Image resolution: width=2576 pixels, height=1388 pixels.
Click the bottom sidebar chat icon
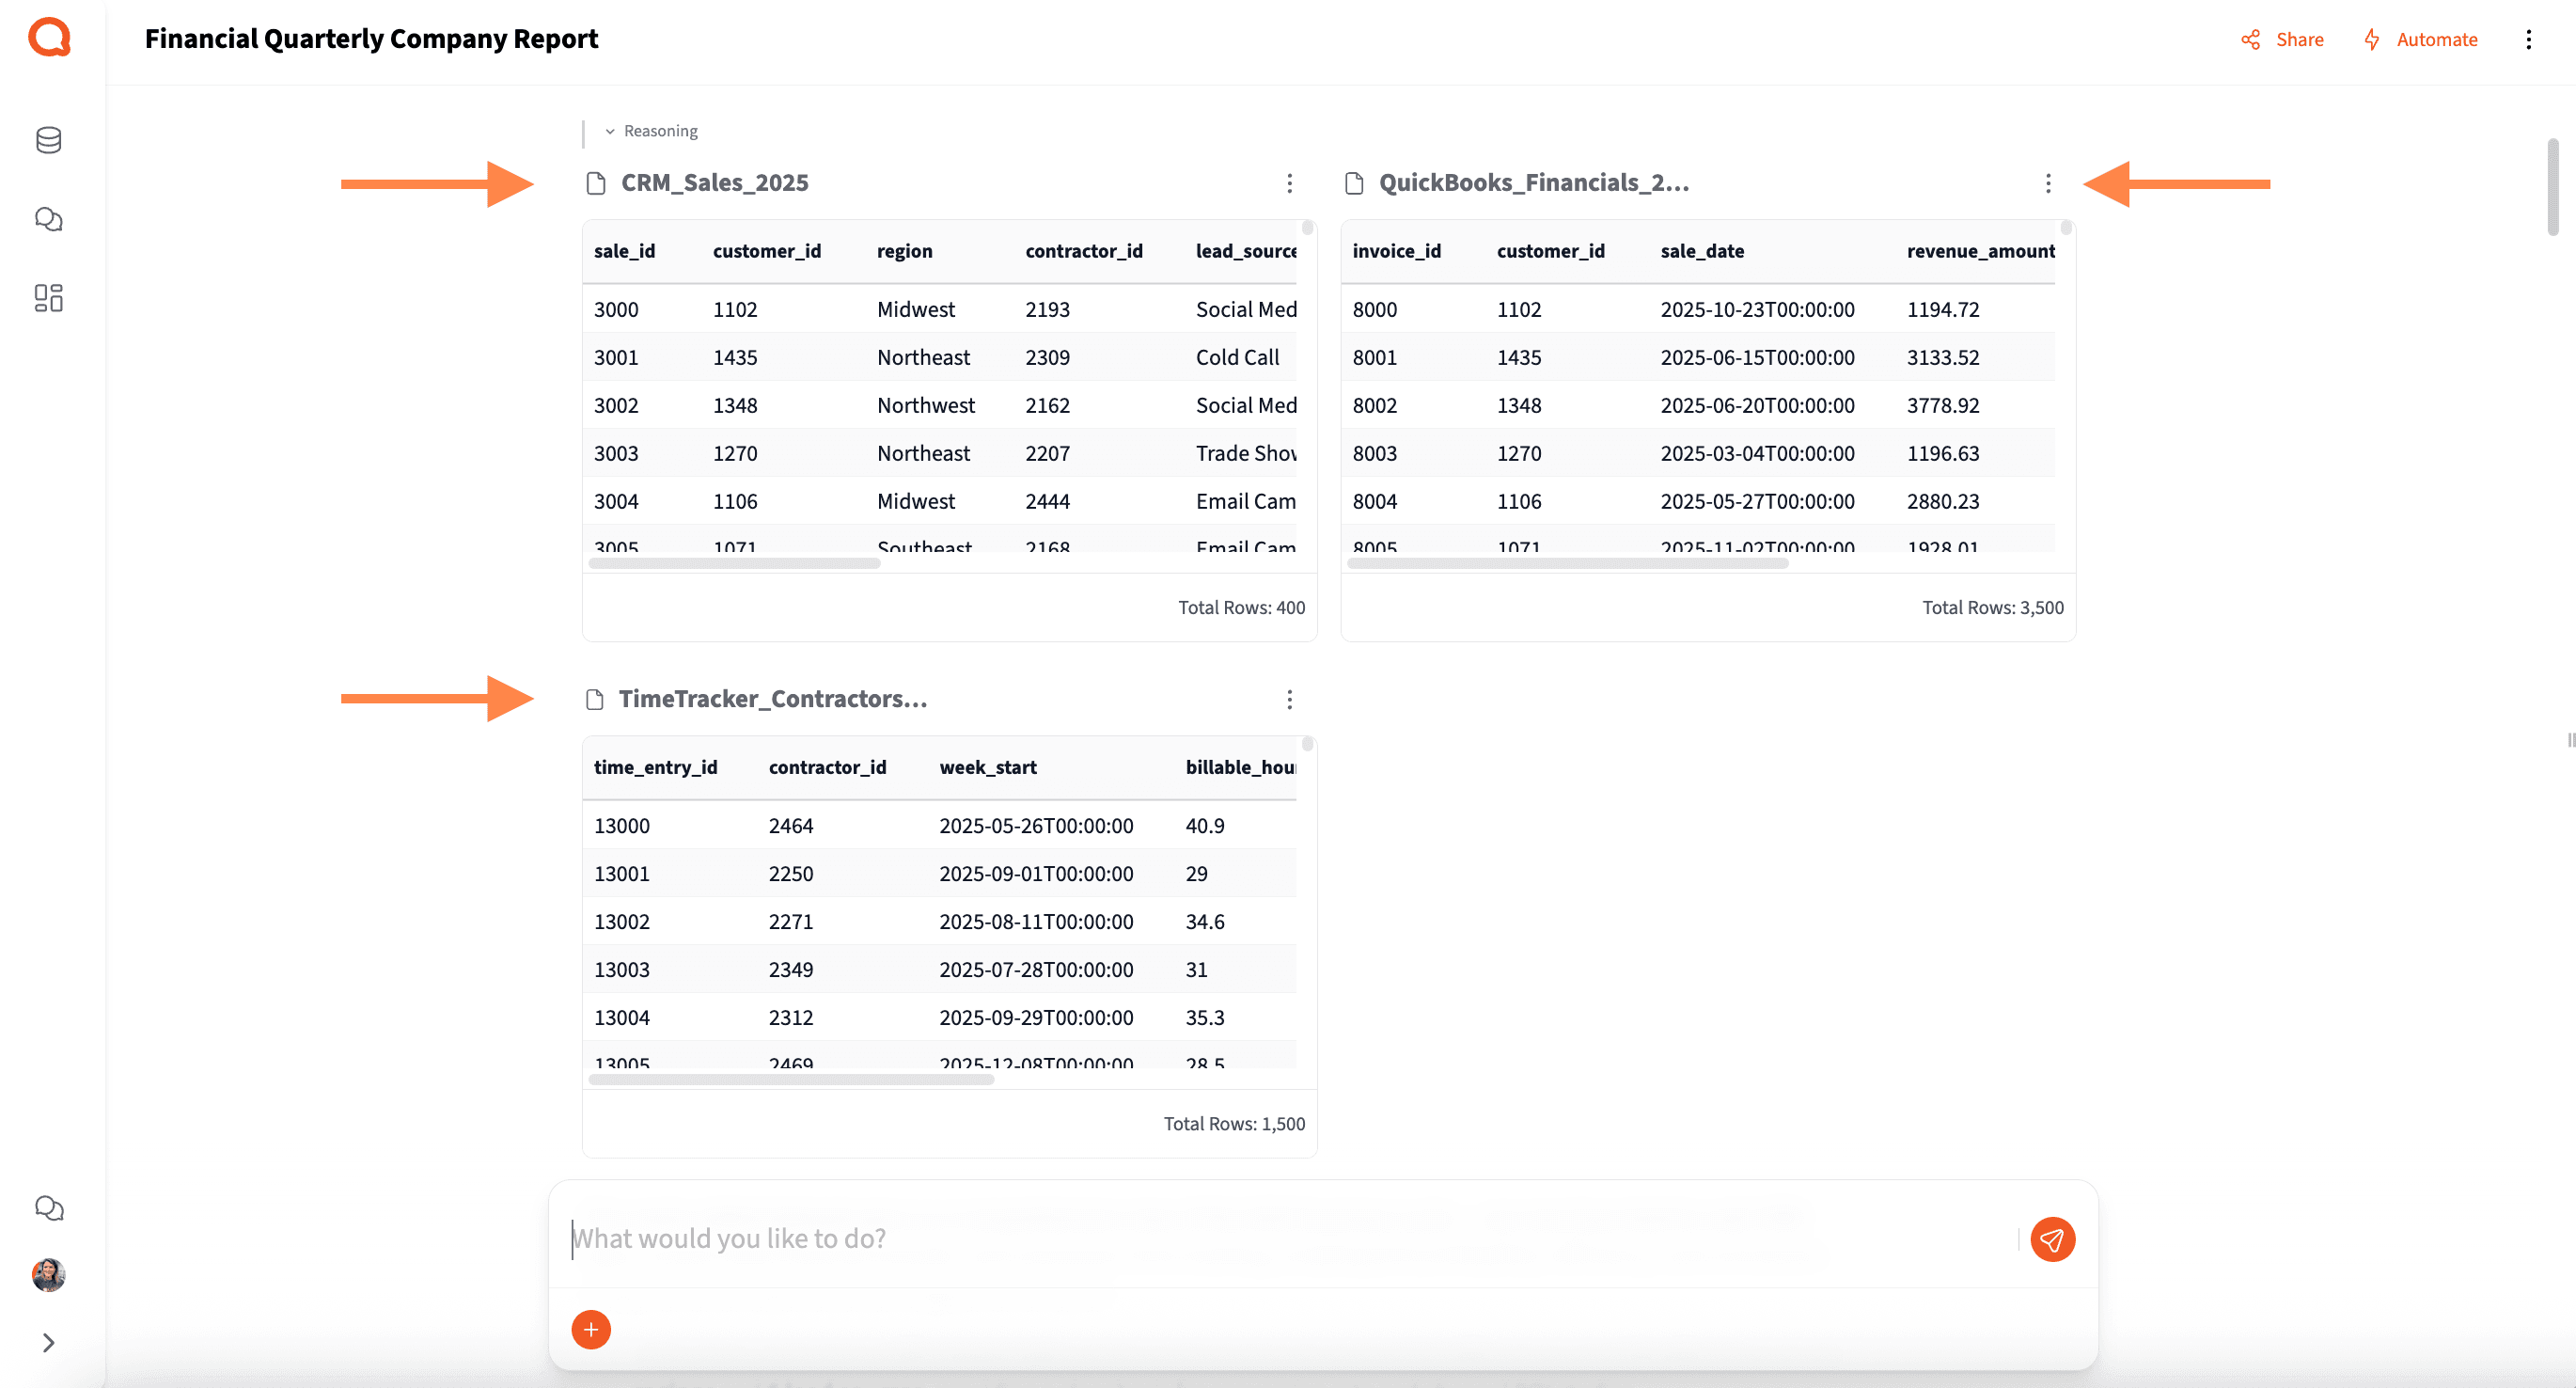pyautogui.click(x=49, y=1208)
